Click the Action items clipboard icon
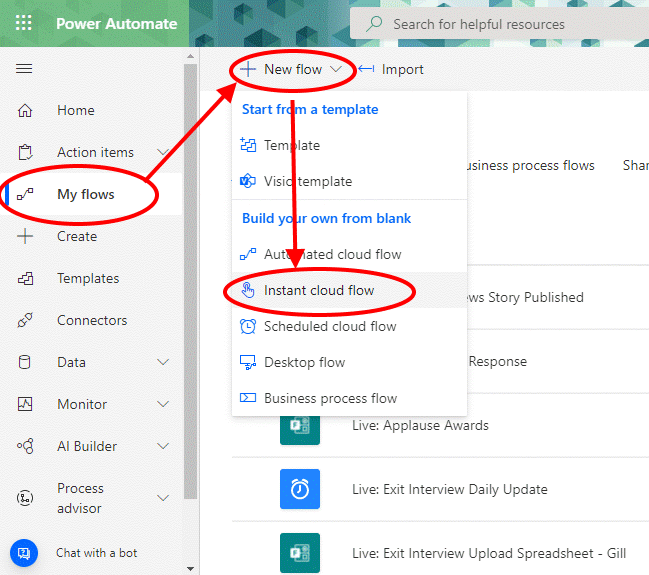 25,152
